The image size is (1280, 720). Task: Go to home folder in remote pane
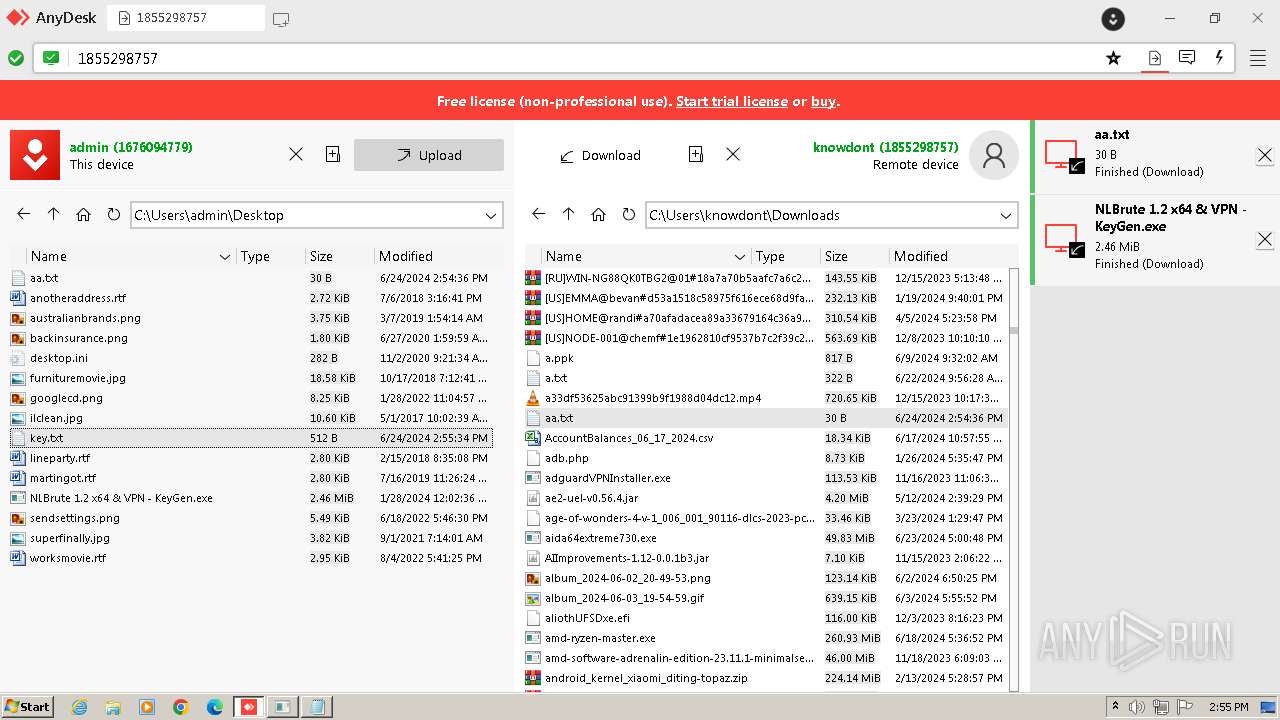(598, 214)
